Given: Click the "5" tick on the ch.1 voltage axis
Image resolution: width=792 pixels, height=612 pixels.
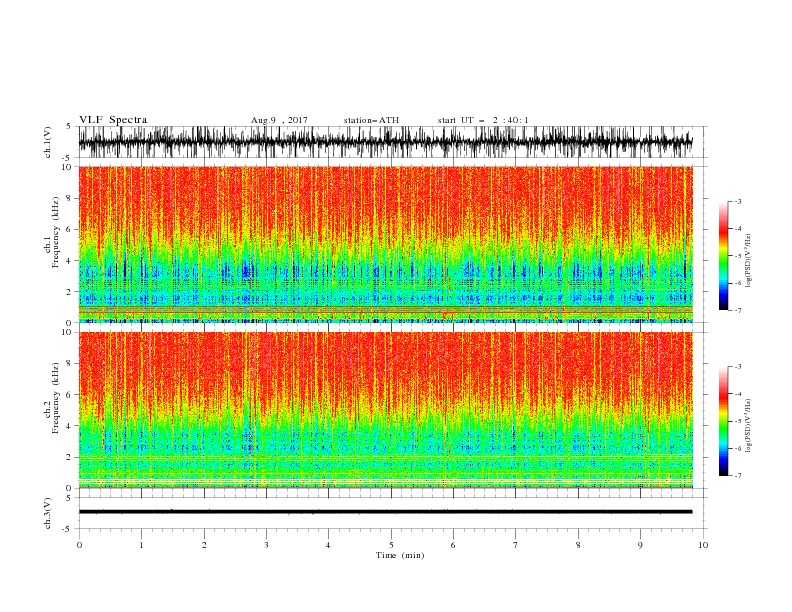Looking at the screenshot, I should pyautogui.click(x=69, y=126).
